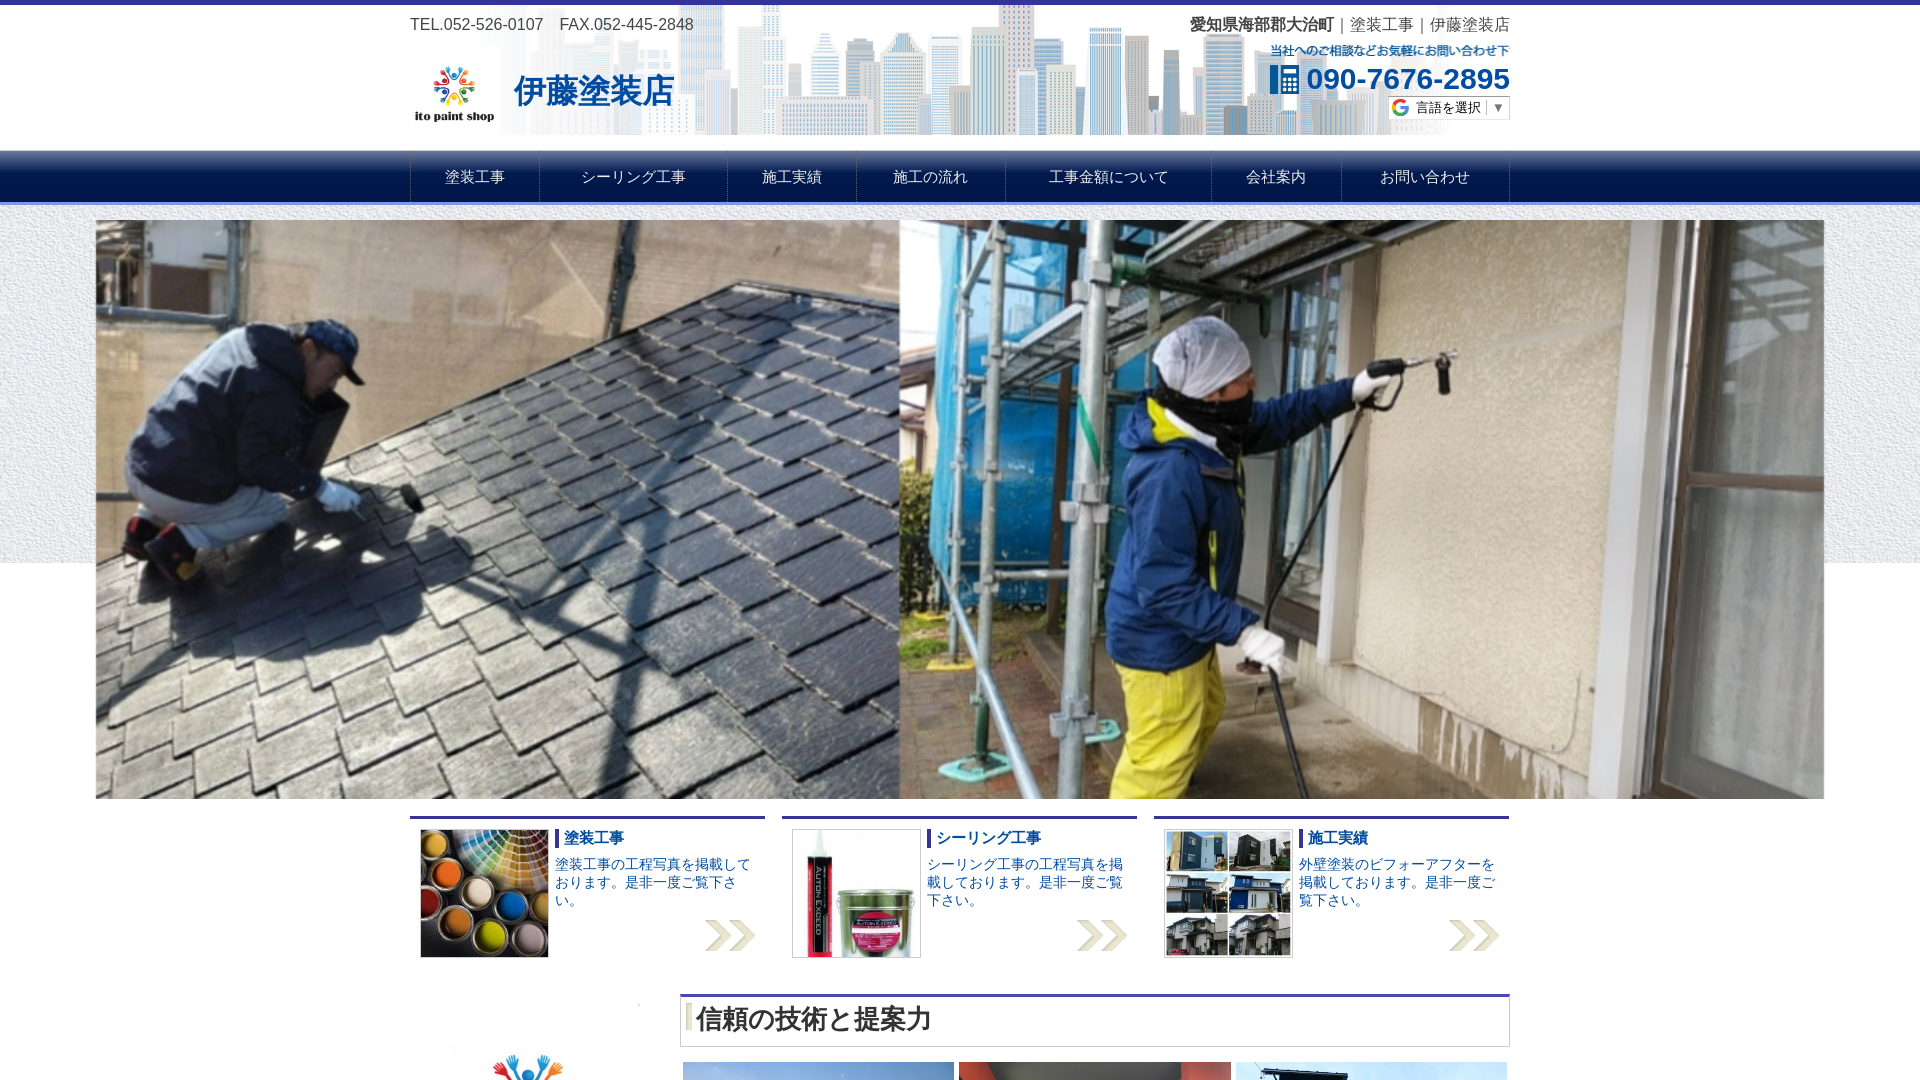This screenshot has height=1080, width=1920.
Task: Click the paint cans thumbnail image
Action: pos(484,893)
